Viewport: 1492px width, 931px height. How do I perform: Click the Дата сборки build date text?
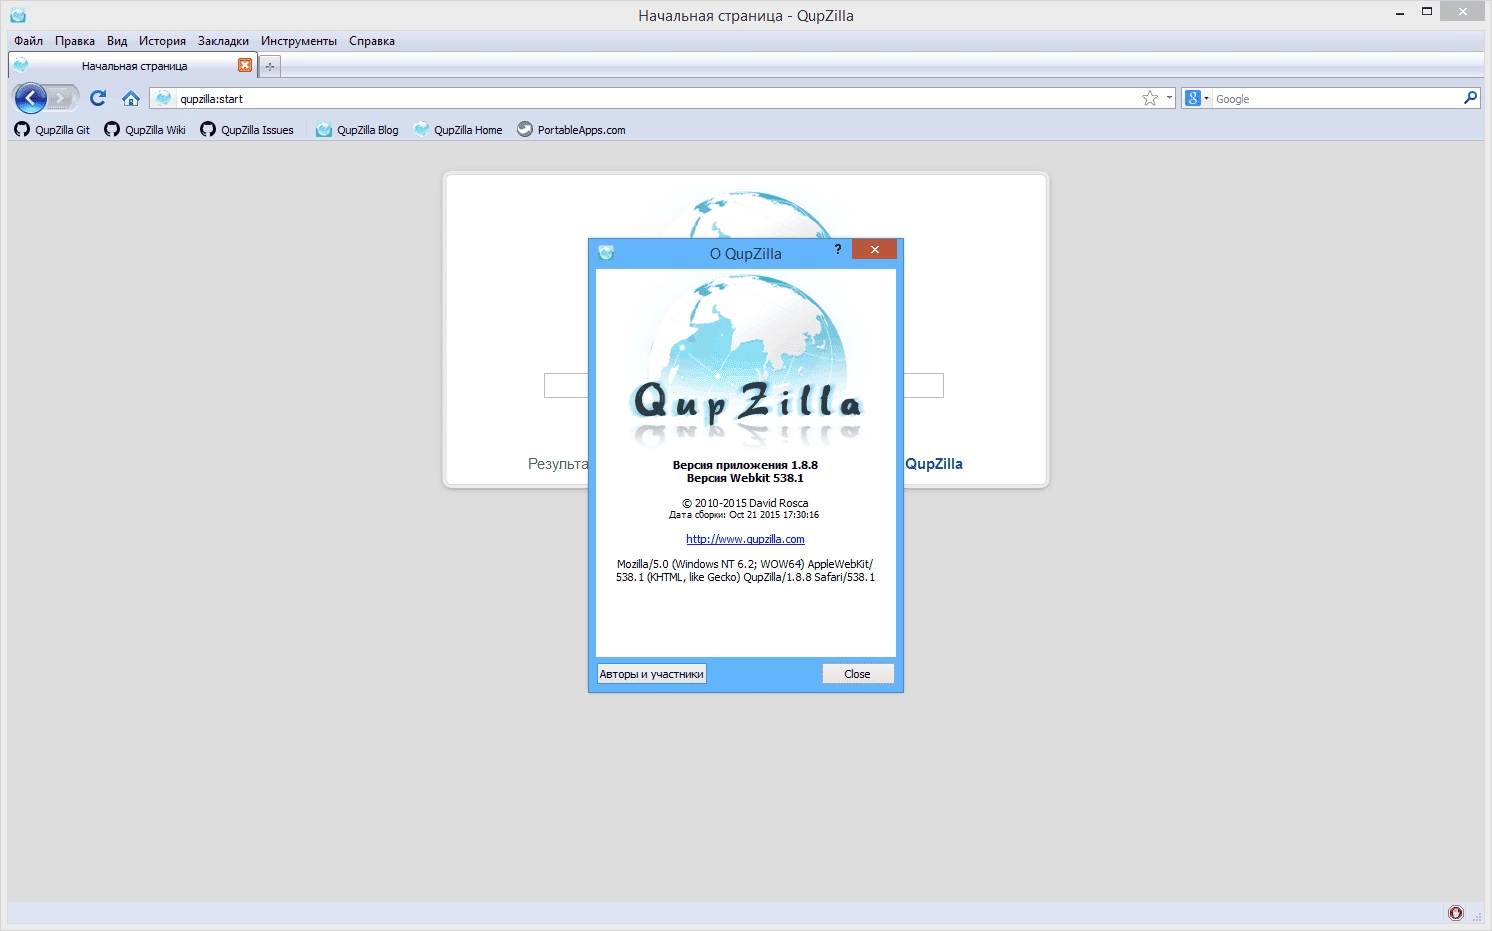(744, 515)
